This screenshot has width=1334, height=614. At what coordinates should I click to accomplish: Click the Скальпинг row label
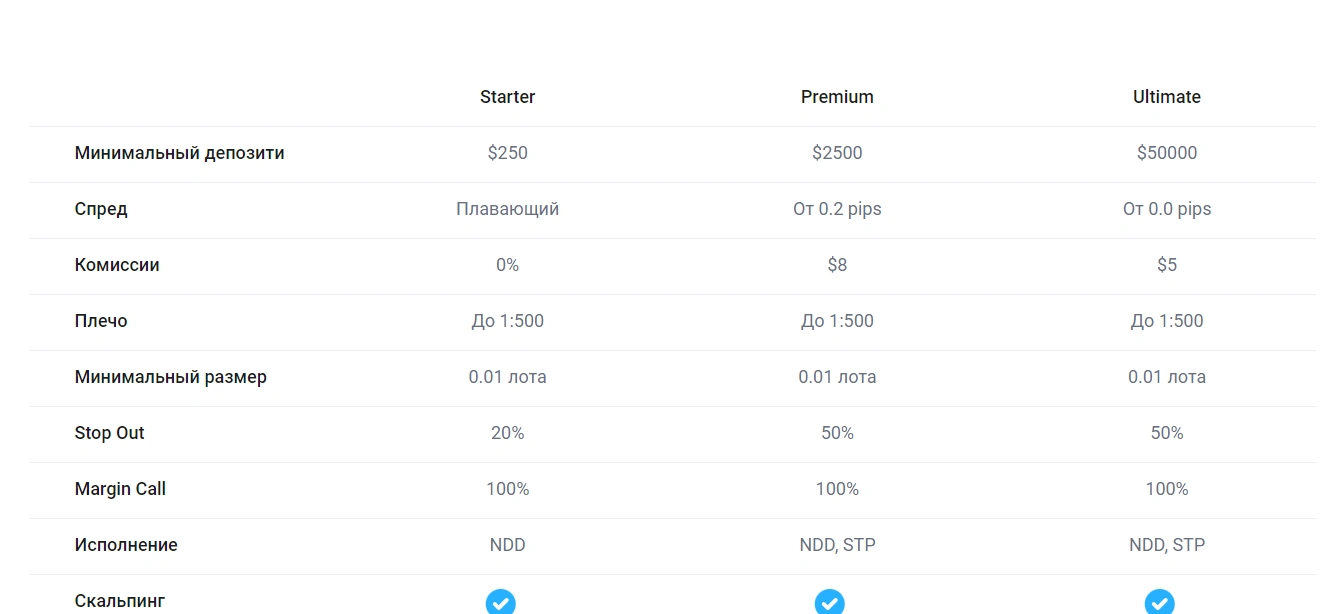click(119, 602)
